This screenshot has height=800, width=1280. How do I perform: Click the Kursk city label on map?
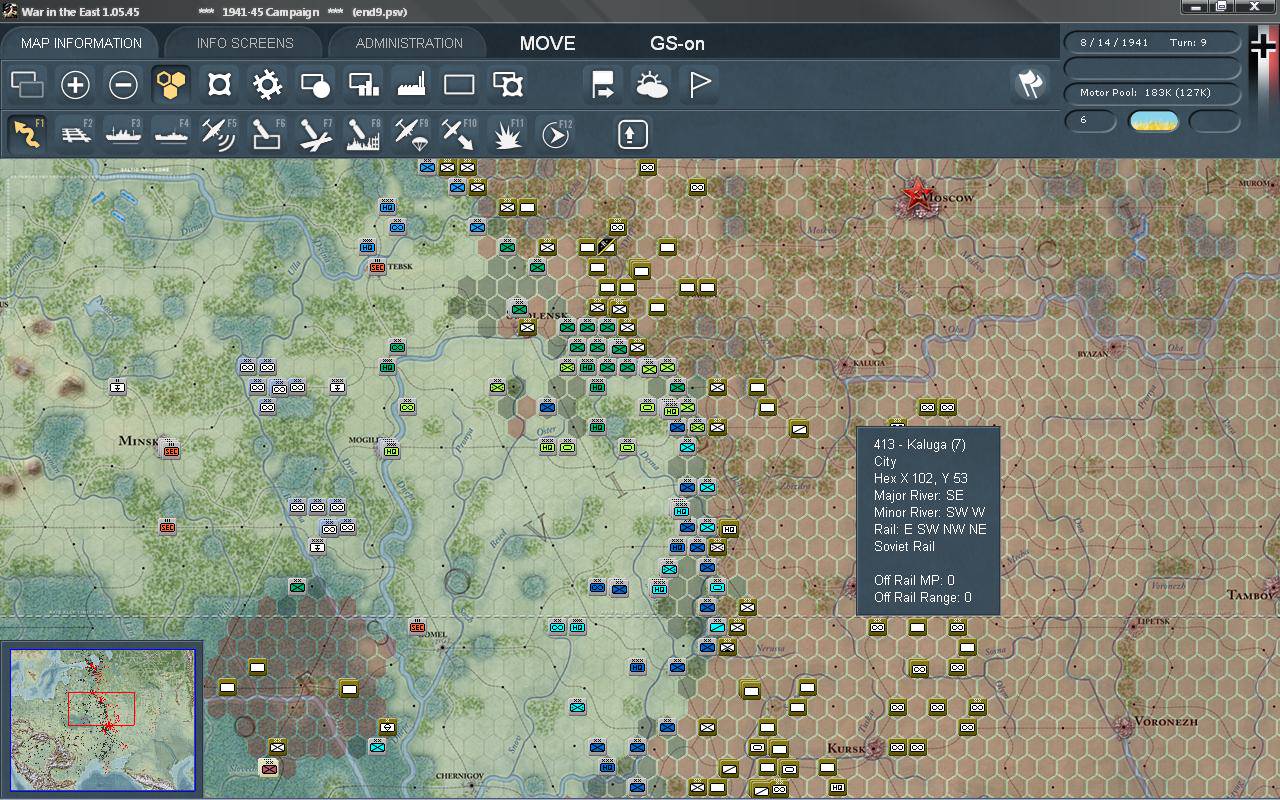tap(846, 748)
